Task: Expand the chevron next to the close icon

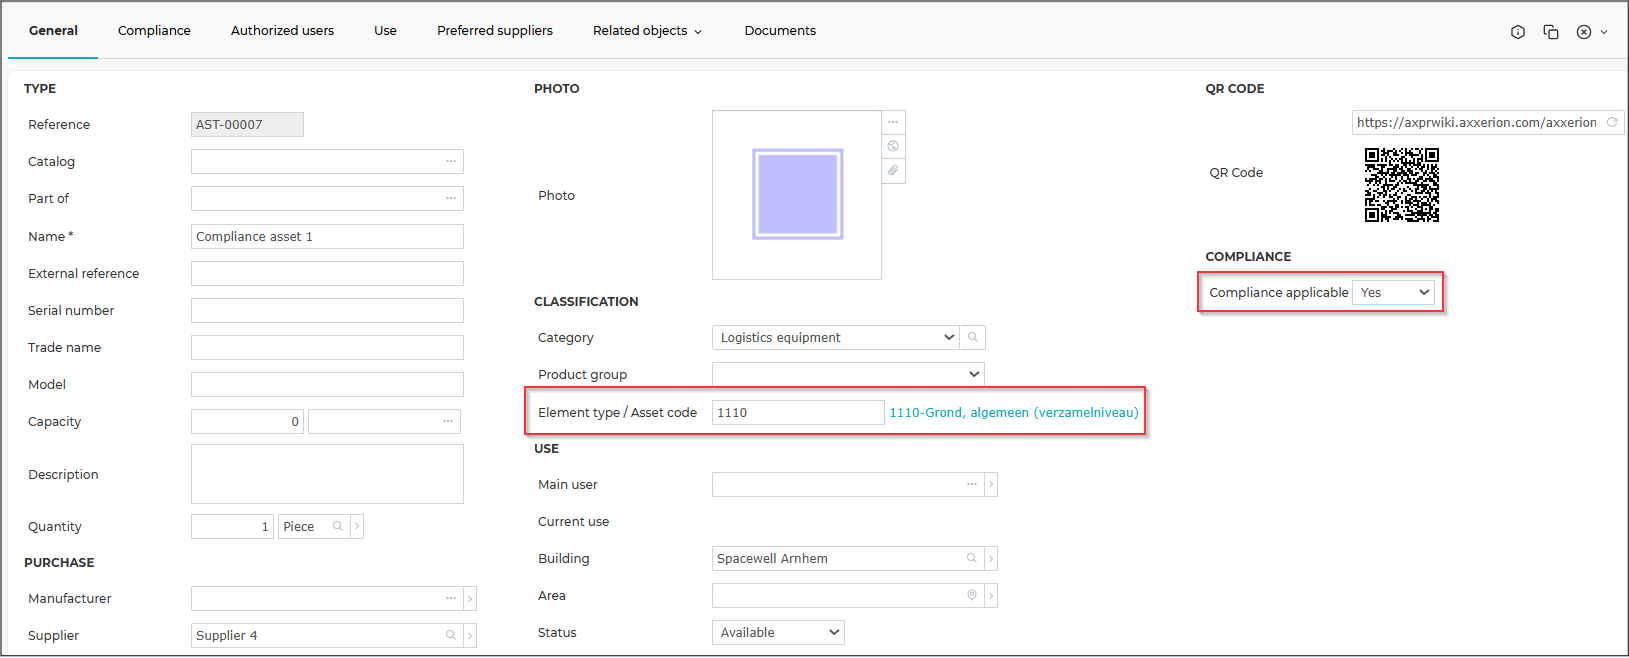Action: (1604, 32)
